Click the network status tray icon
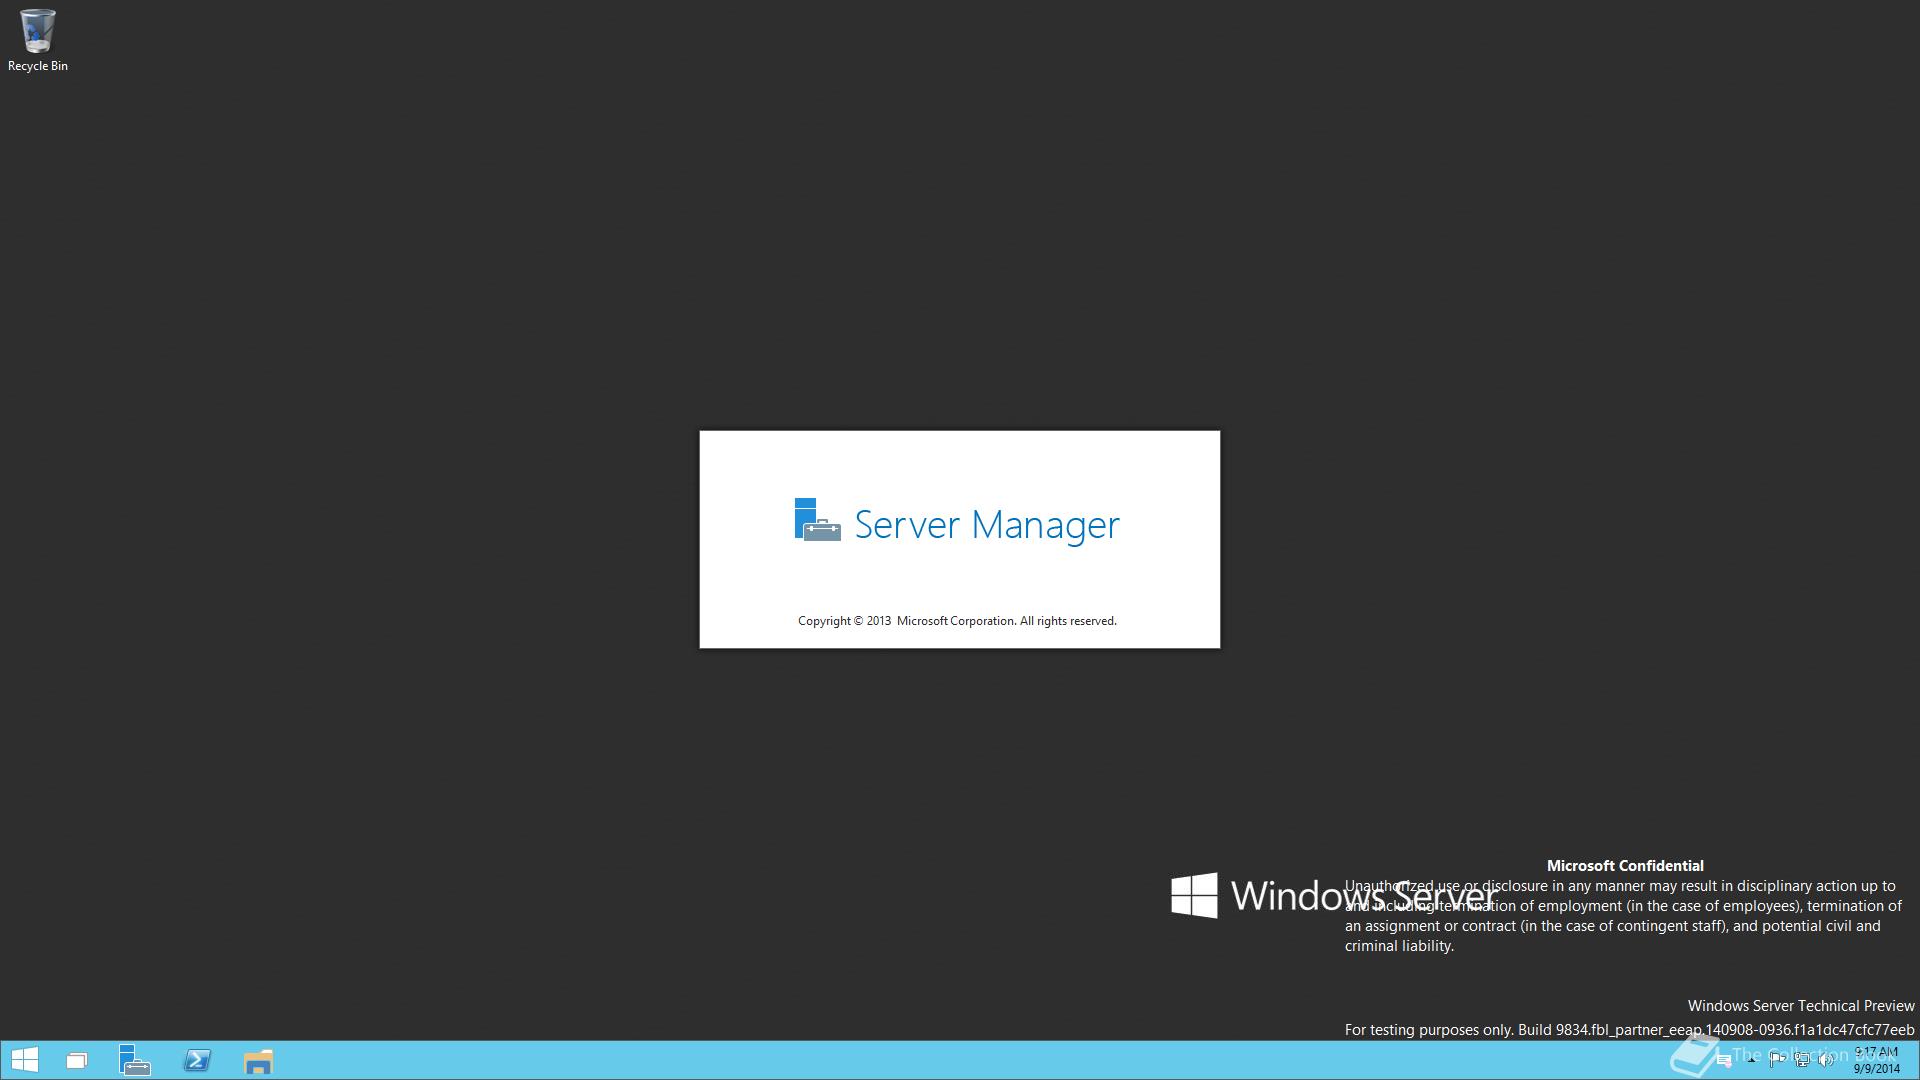The image size is (1920, 1080). click(1802, 1060)
